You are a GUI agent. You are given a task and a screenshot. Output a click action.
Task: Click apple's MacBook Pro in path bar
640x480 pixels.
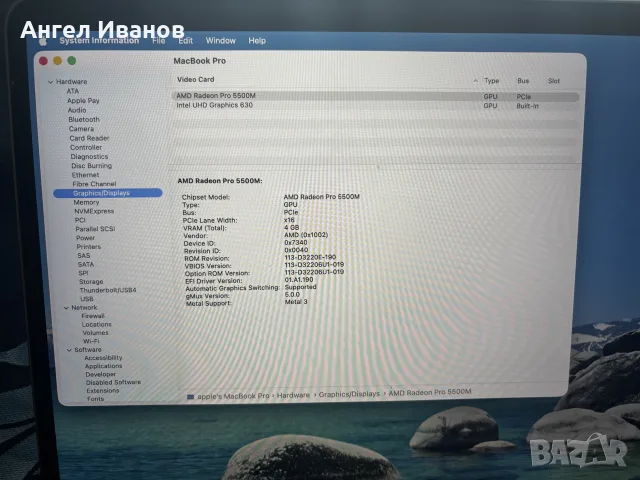pos(233,396)
